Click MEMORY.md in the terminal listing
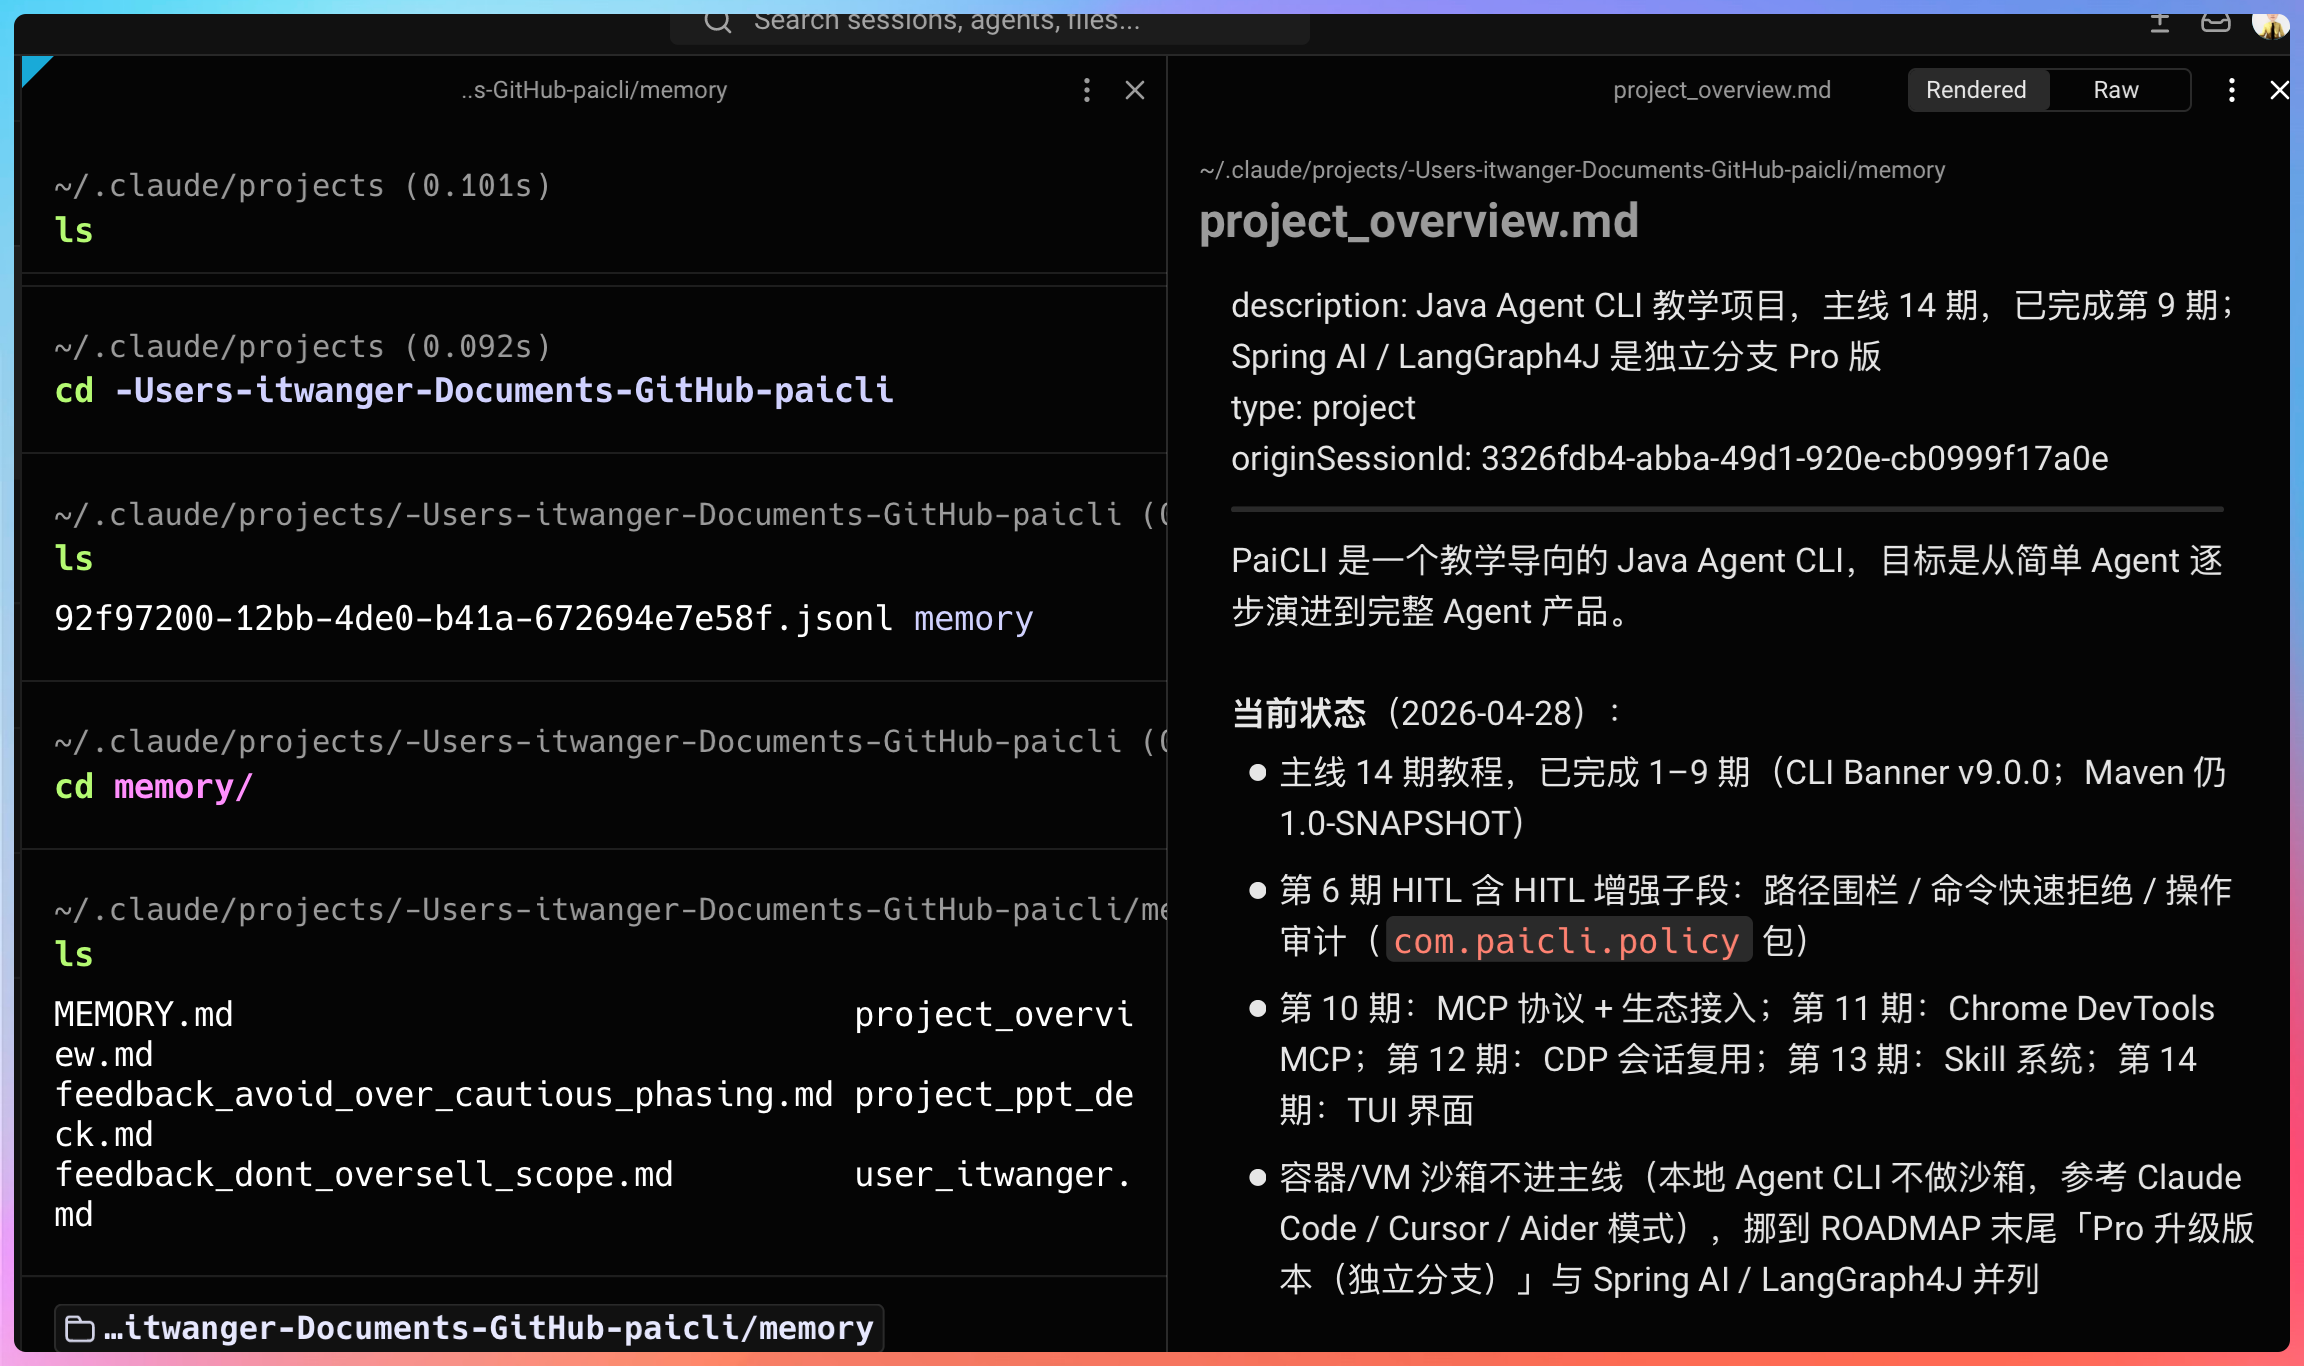The image size is (2304, 1366). tap(144, 1014)
